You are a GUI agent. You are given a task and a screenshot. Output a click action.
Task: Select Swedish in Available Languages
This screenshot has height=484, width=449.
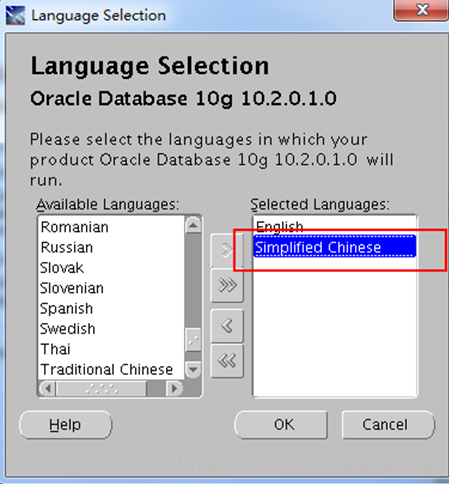tap(111, 329)
